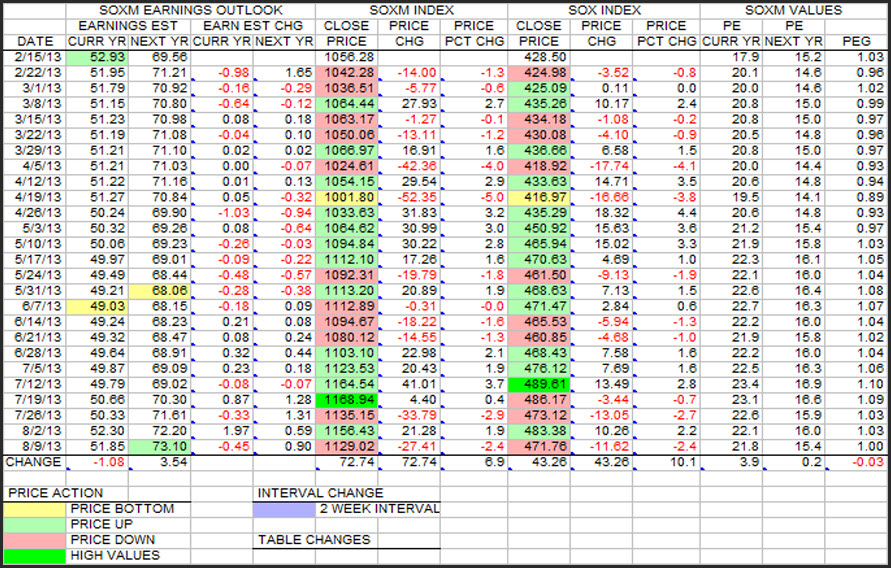Select the bright green HIGH VALUES swatch
This screenshot has height=568, width=891.
[x=36, y=556]
